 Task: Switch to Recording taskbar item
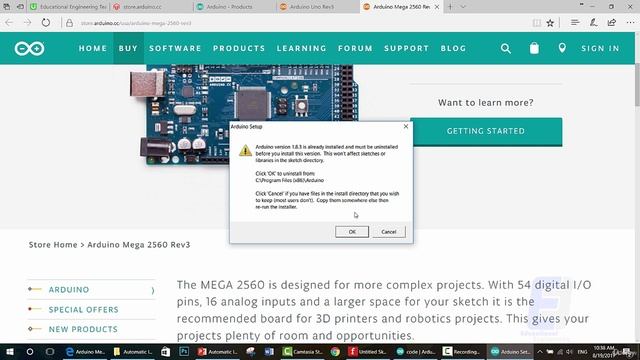pyautogui.click(x=462, y=351)
